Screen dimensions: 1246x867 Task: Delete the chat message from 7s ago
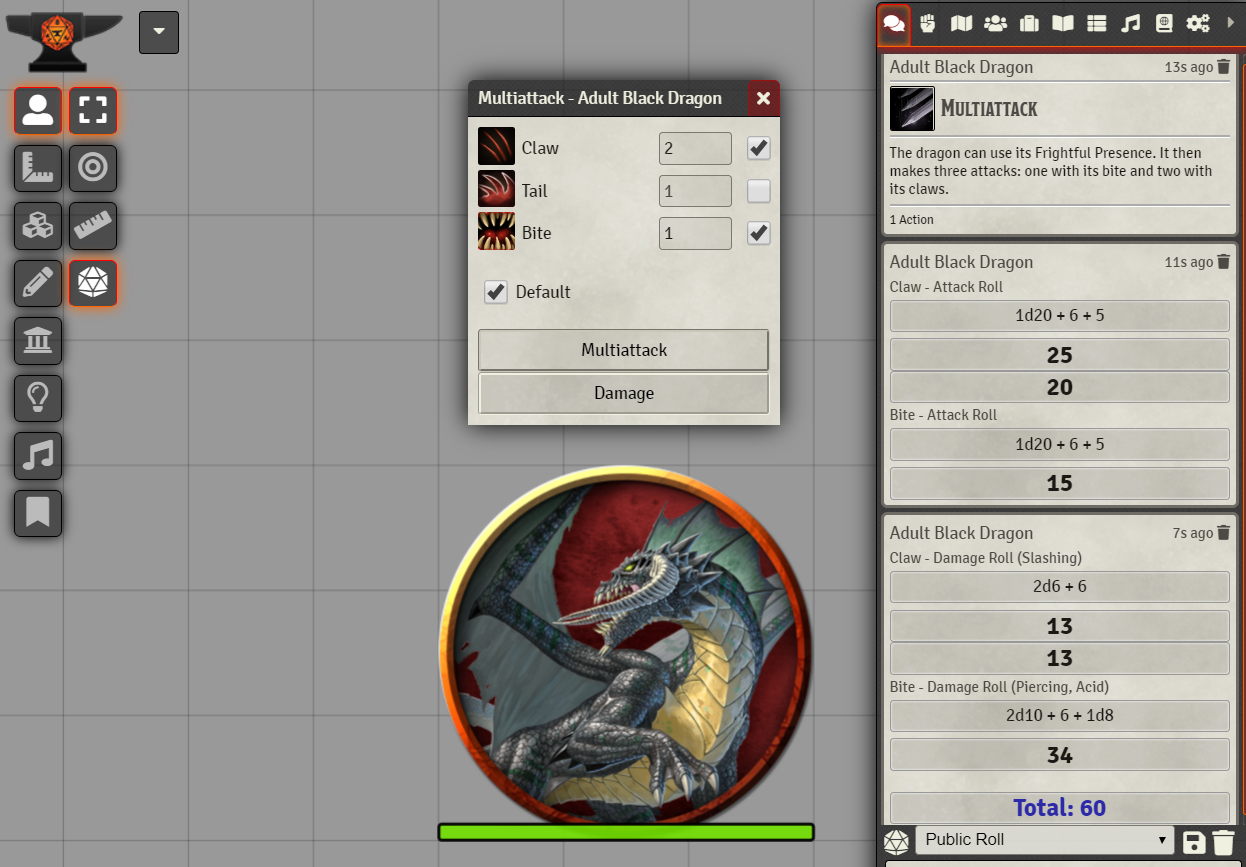[x=1223, y=533]
